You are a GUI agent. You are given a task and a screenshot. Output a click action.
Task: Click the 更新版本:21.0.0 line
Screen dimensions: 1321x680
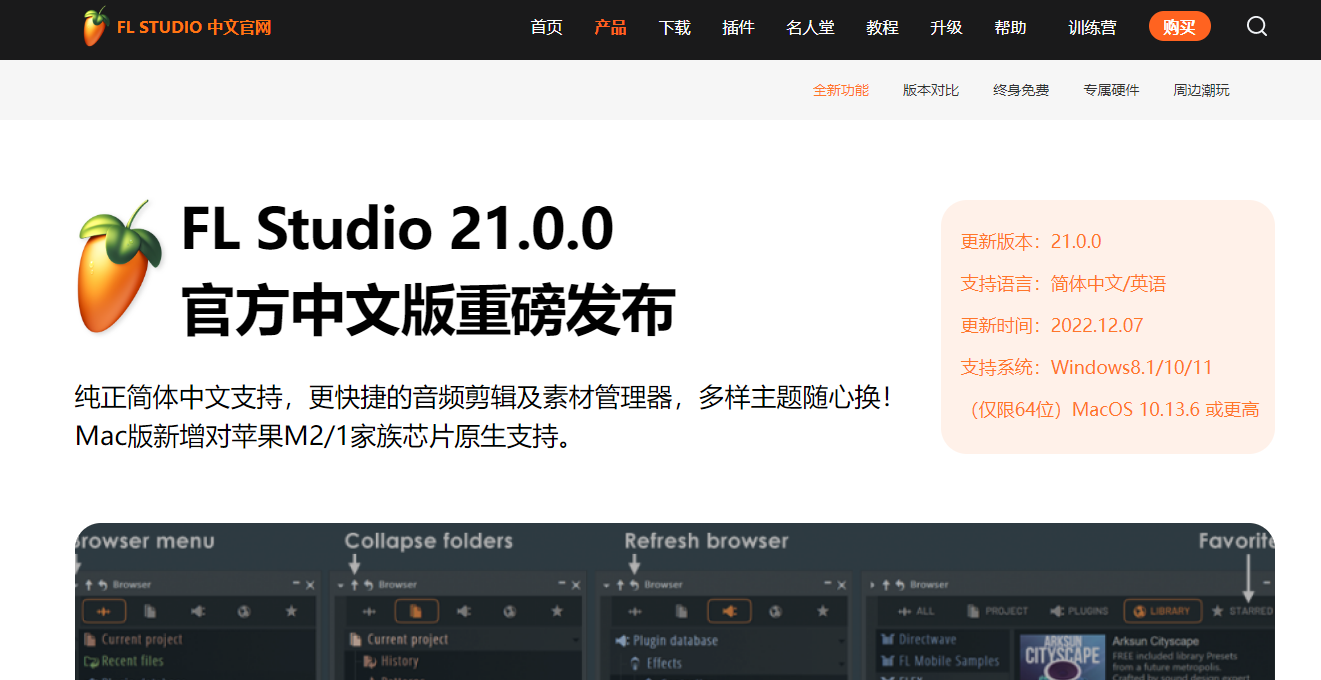click(1031, 241)
